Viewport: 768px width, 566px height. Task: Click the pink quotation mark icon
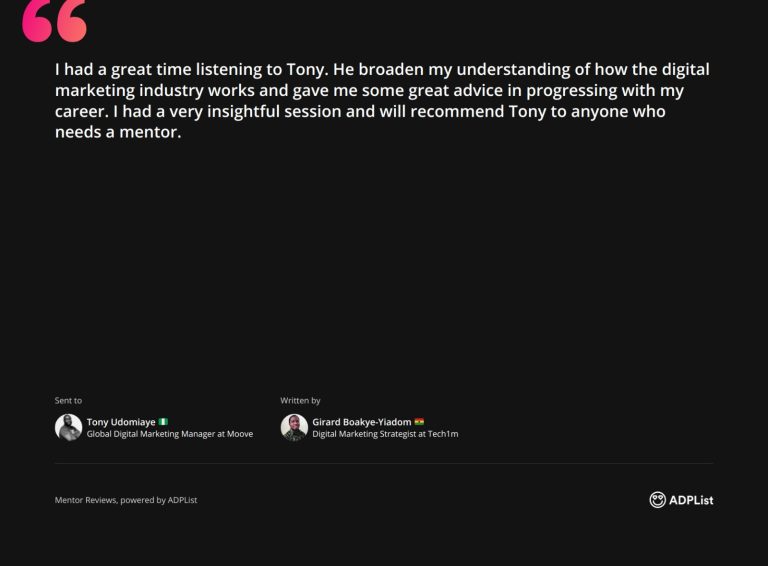pyautogui.click(x=54, y=21)
